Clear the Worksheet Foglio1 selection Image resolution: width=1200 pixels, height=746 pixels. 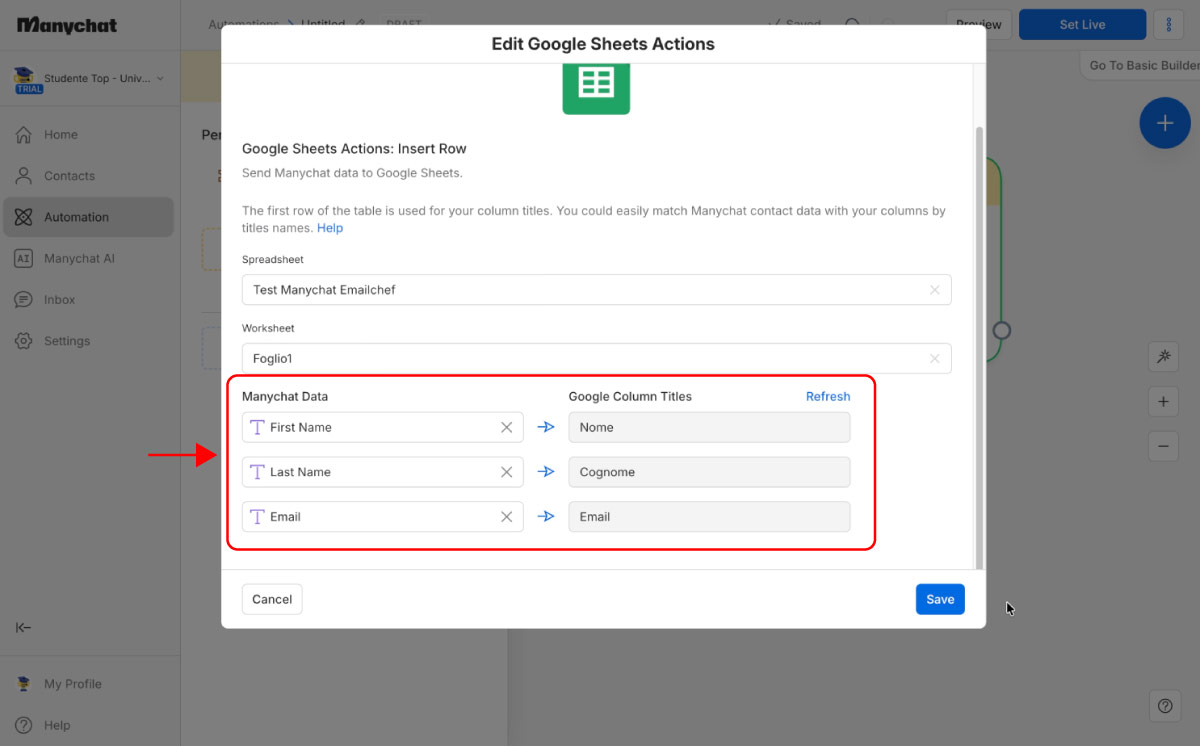coord(935,358)
